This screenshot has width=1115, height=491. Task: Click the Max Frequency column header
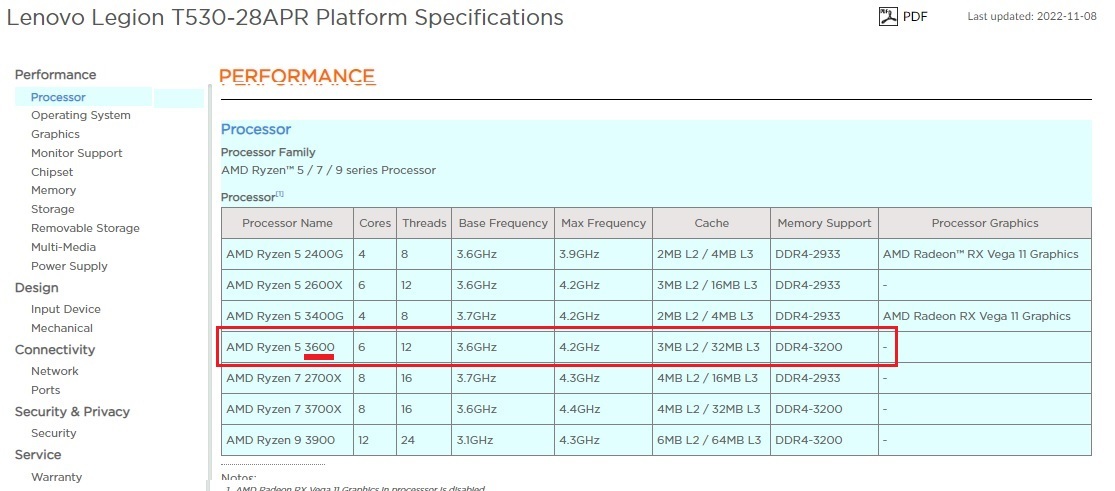coord(603,223)
